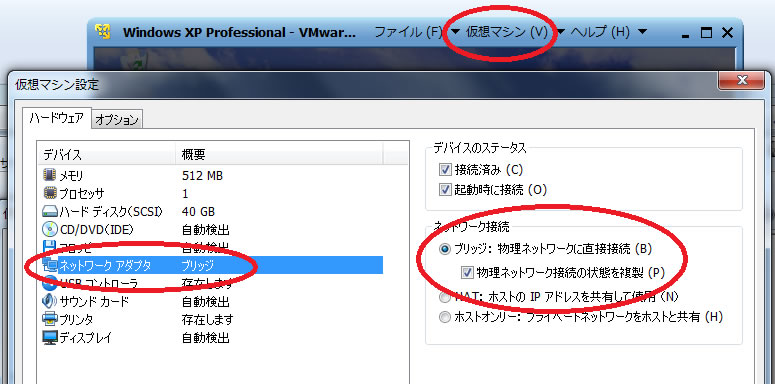Select the プロセッサ device row label

point(82,193)
